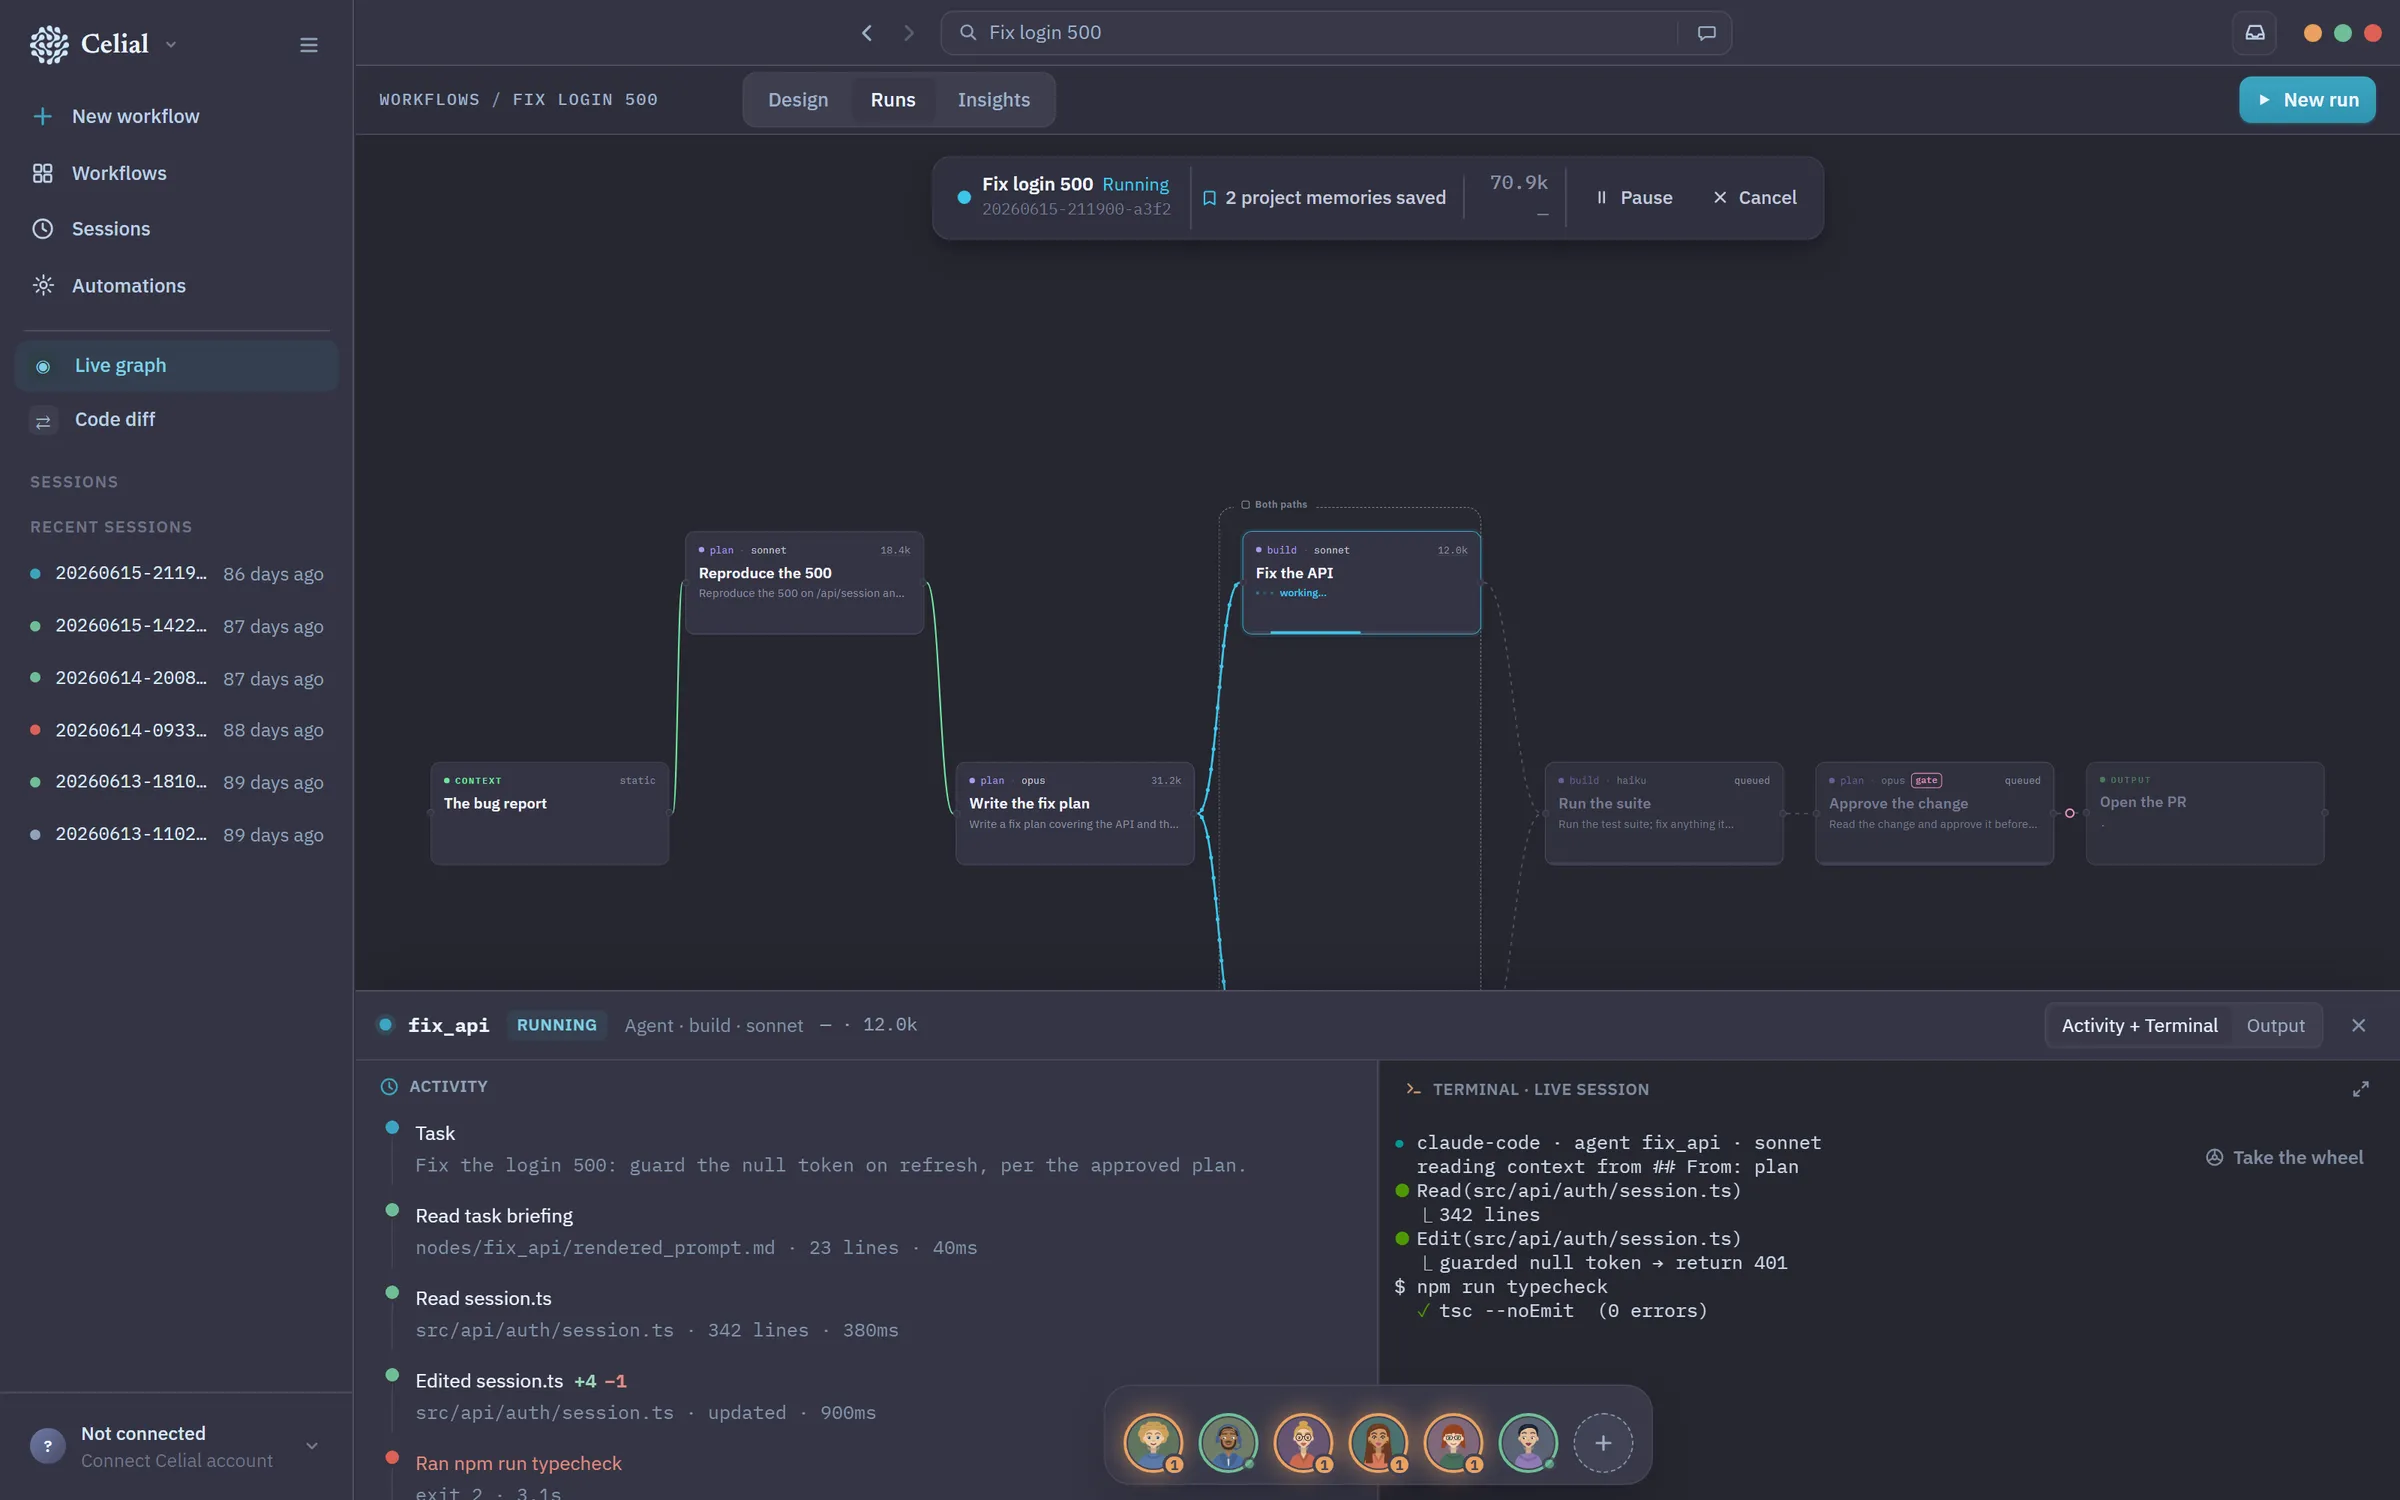Open the Design tab

pos(798,100)
